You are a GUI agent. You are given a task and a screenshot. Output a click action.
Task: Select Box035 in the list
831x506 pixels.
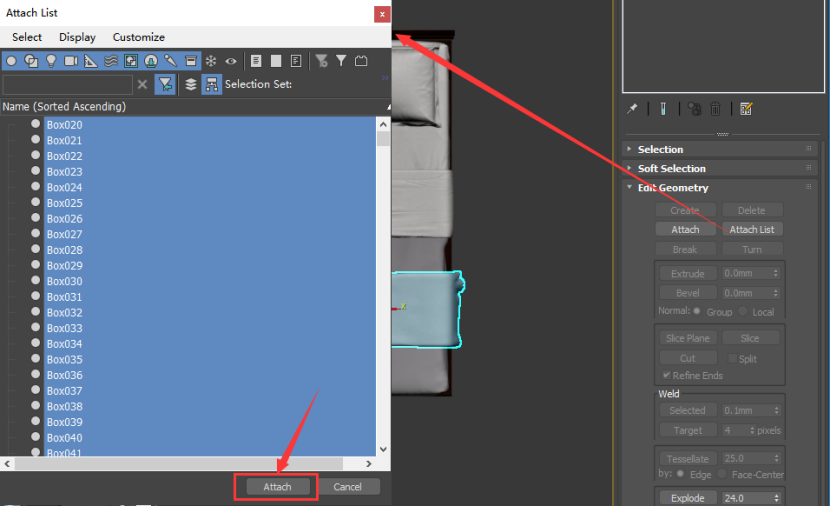64,360
